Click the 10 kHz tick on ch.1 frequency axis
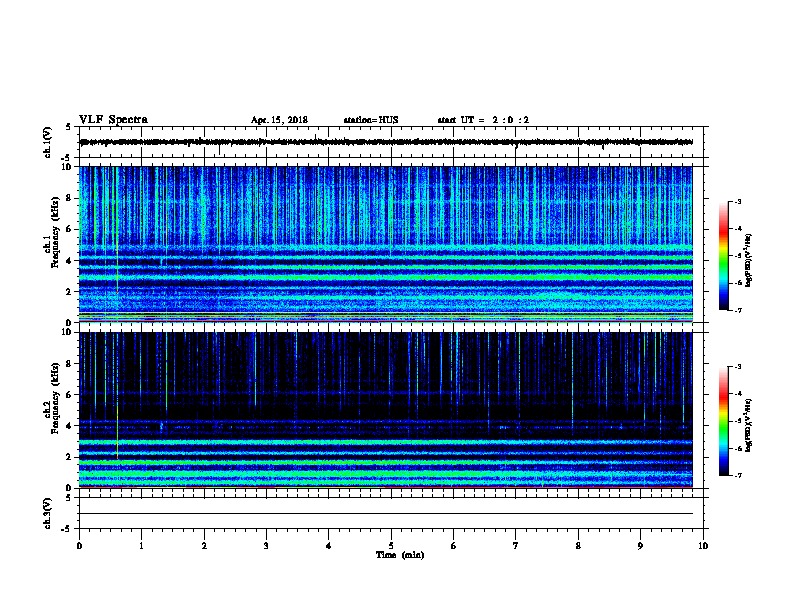Image resolution: width=792 pixels, height=612 pixels. click(68, 167)
